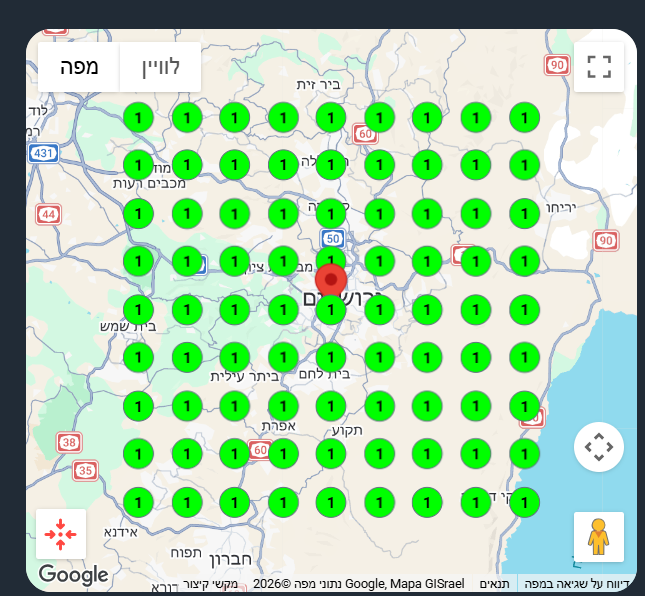Click the red location pin over Jerusalem
This screenshot has width=645, height=596.
pos(331,282)
